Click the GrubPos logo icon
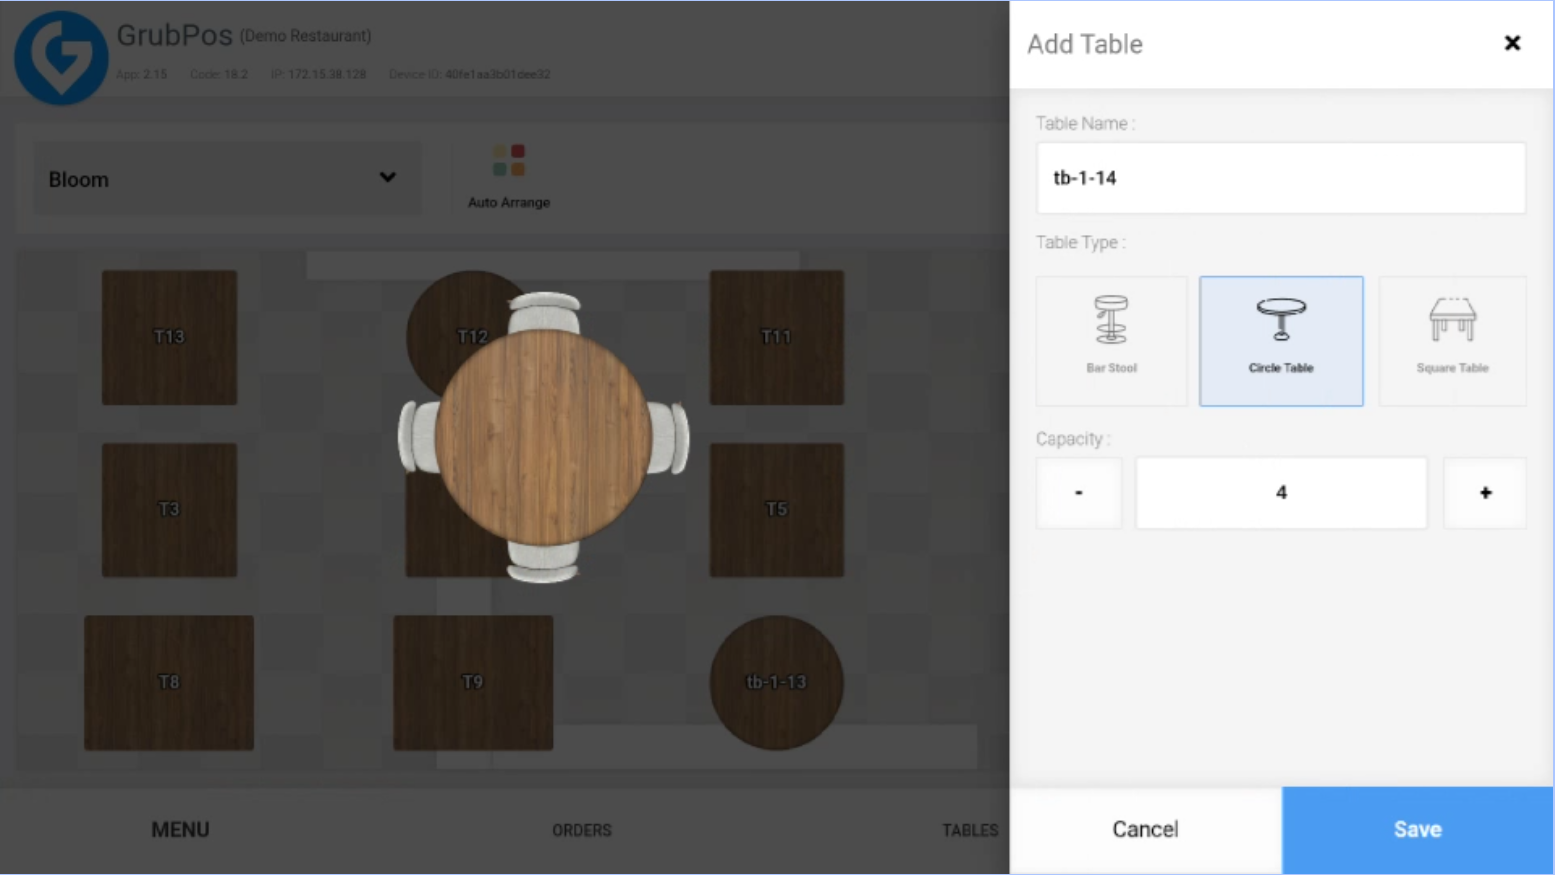The height and width of the screenshot is (875, 1555). (x=61, y=58)
